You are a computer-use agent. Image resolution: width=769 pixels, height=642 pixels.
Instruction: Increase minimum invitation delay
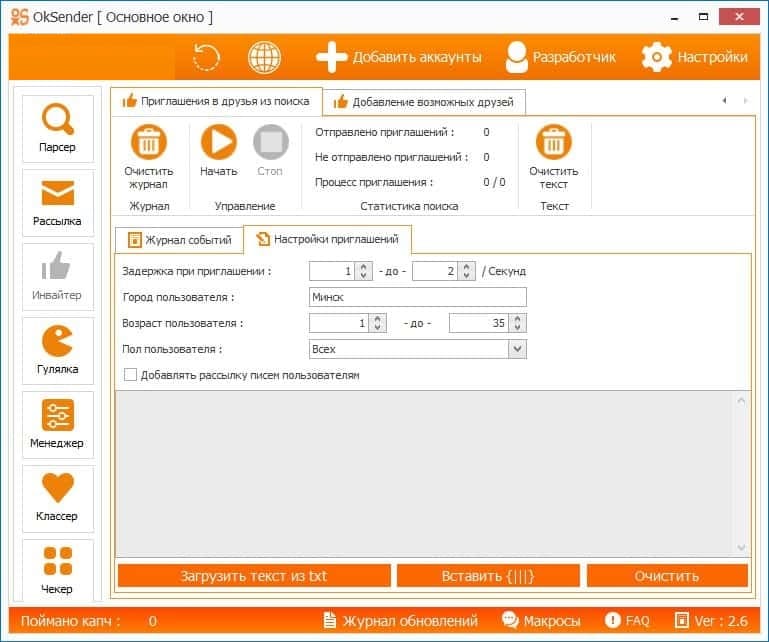[x=363, y=267]
